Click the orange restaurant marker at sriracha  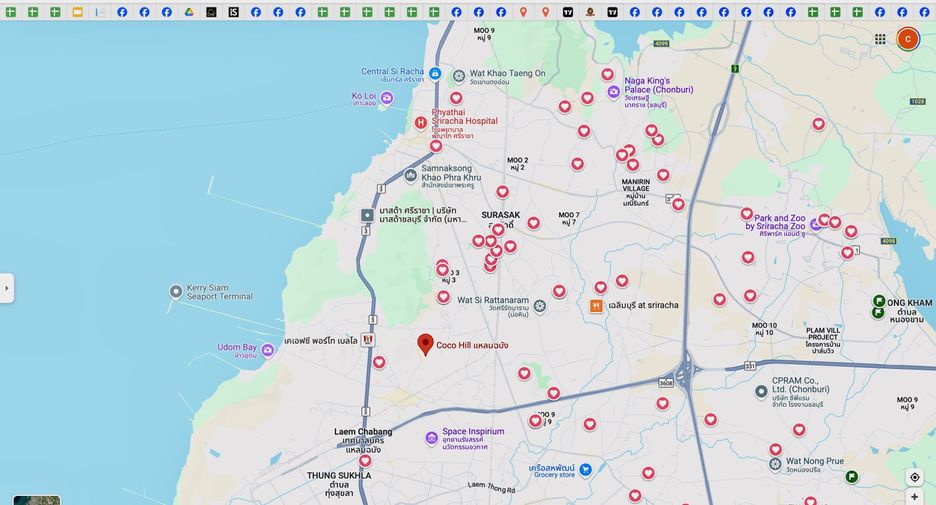596,306
